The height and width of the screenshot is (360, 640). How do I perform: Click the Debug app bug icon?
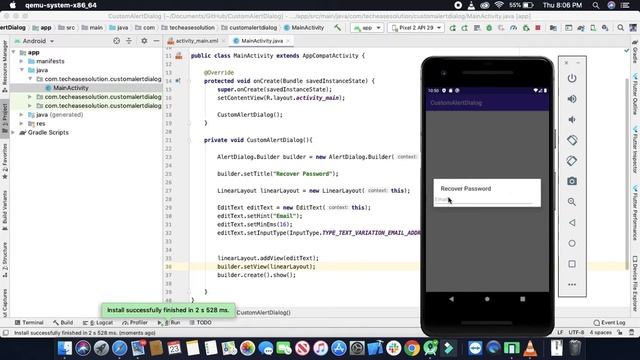pos(489,28)
